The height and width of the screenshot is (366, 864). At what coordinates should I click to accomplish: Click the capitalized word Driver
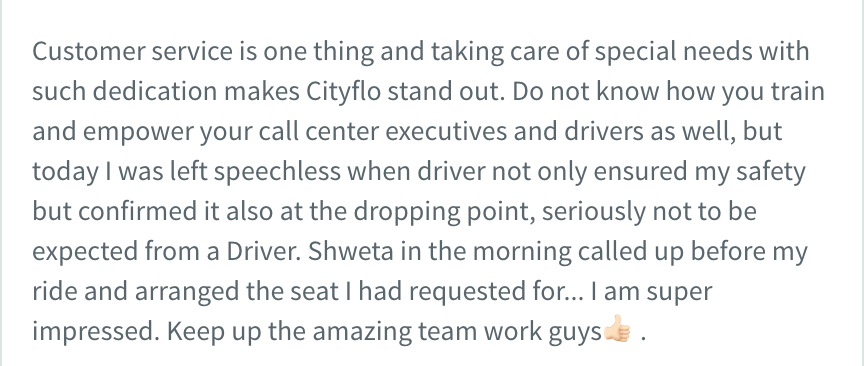point(263,251)
